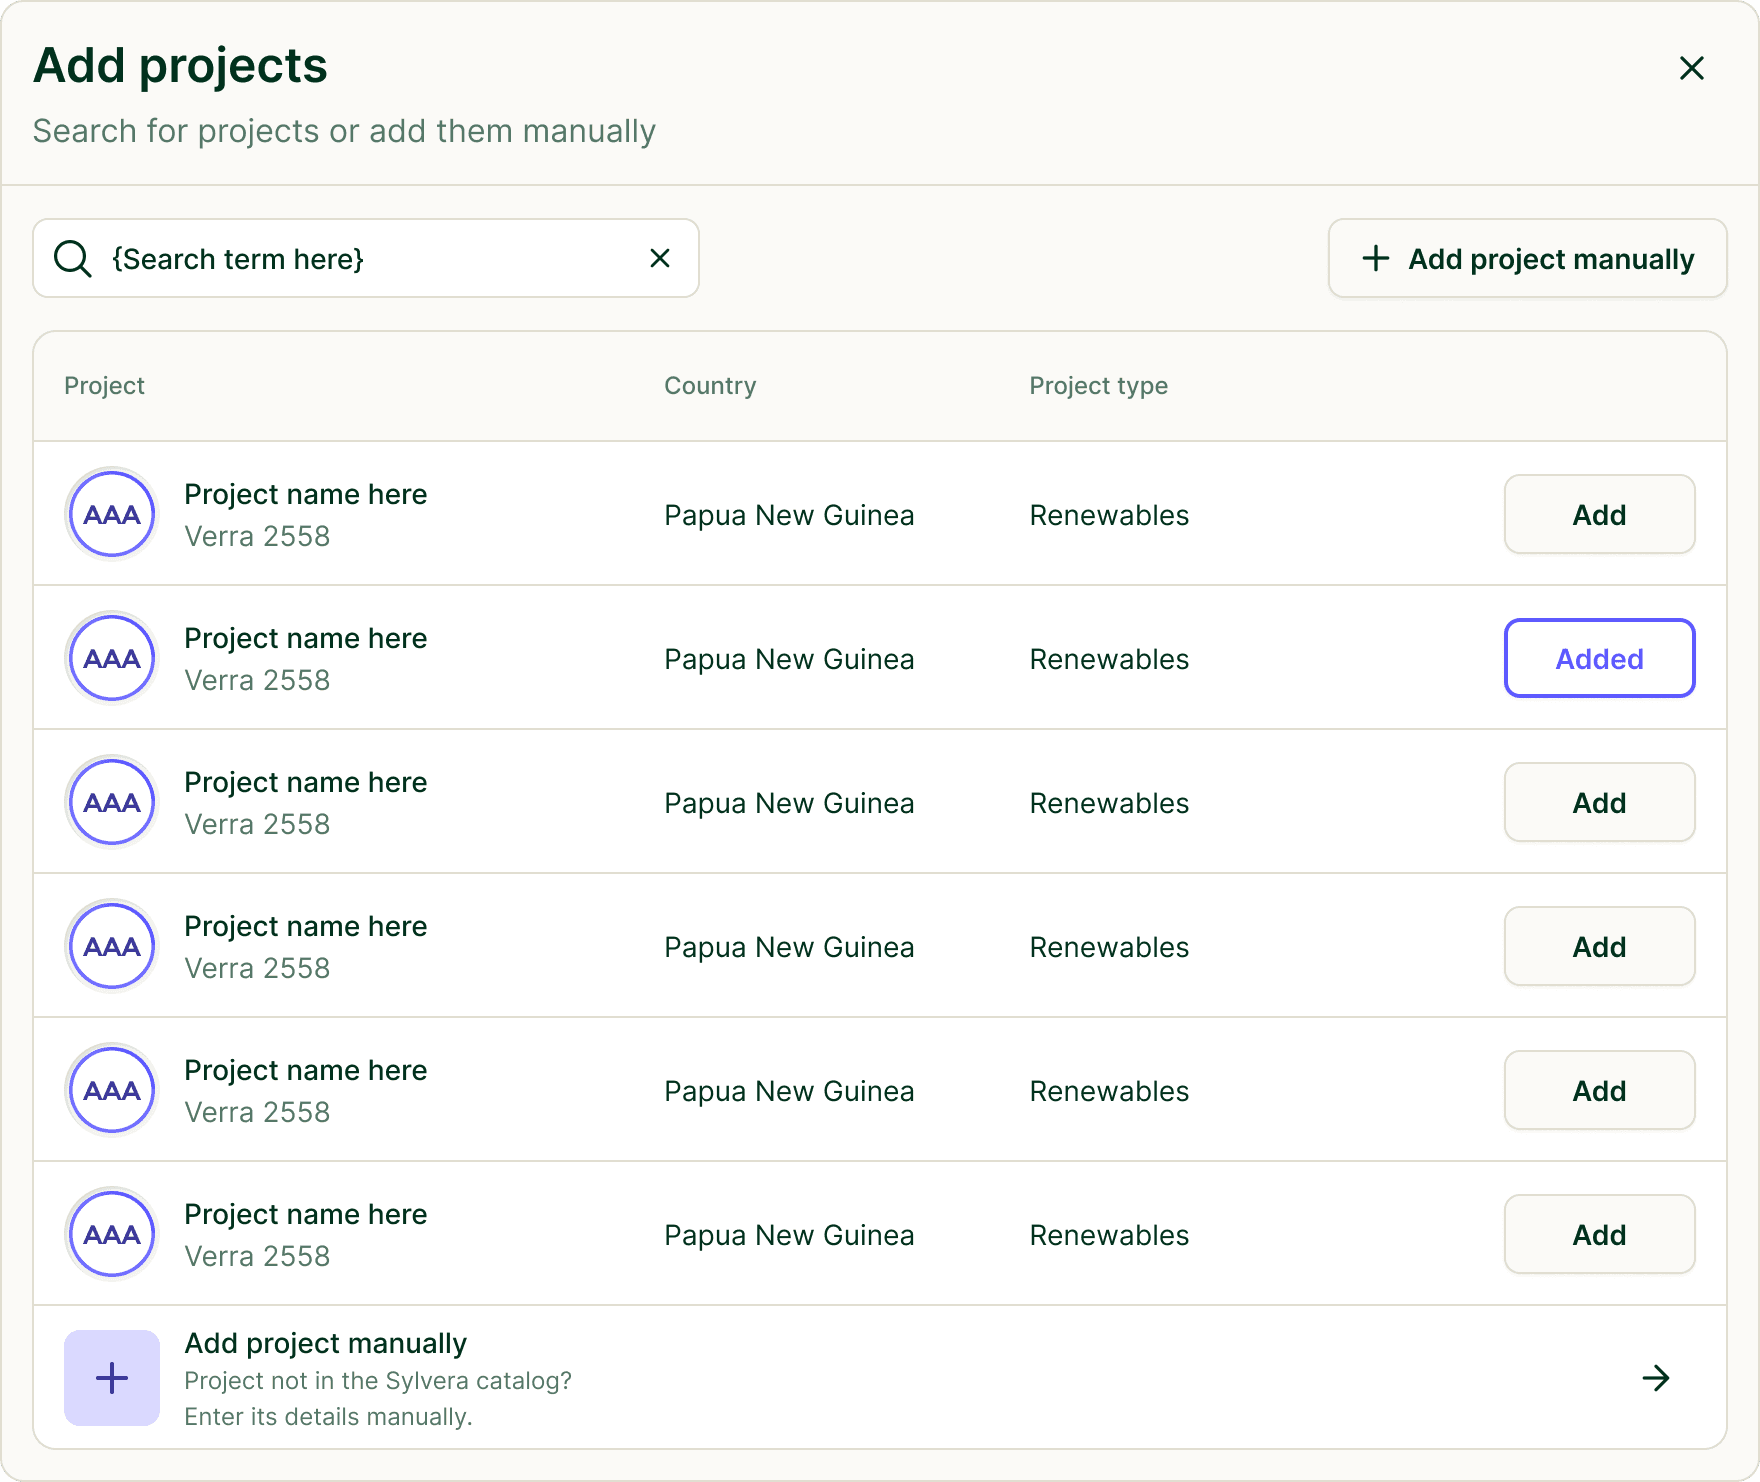Click the AAA rating badge in last row

(x=112, y=1235)
